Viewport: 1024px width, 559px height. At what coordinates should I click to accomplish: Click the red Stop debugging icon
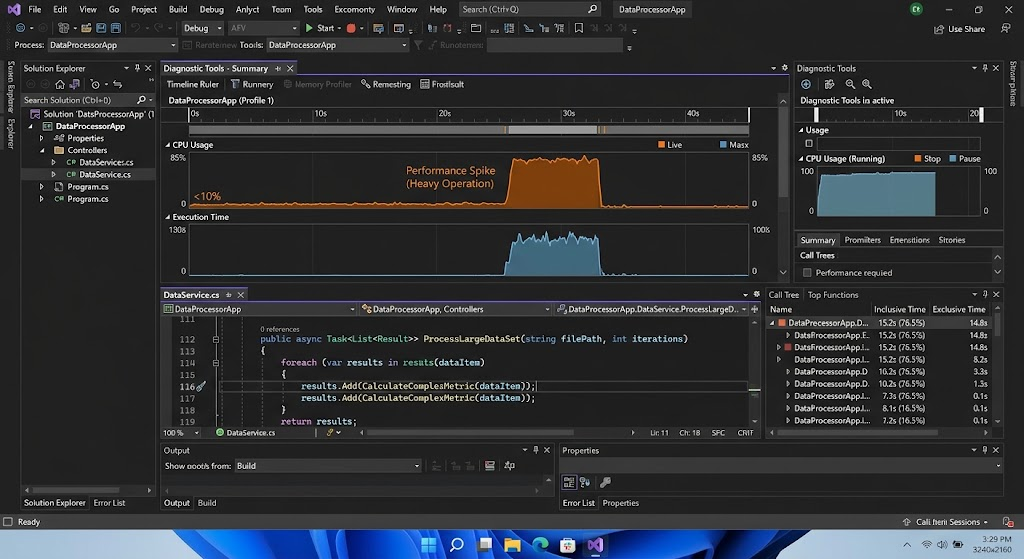tap(351, 28)
